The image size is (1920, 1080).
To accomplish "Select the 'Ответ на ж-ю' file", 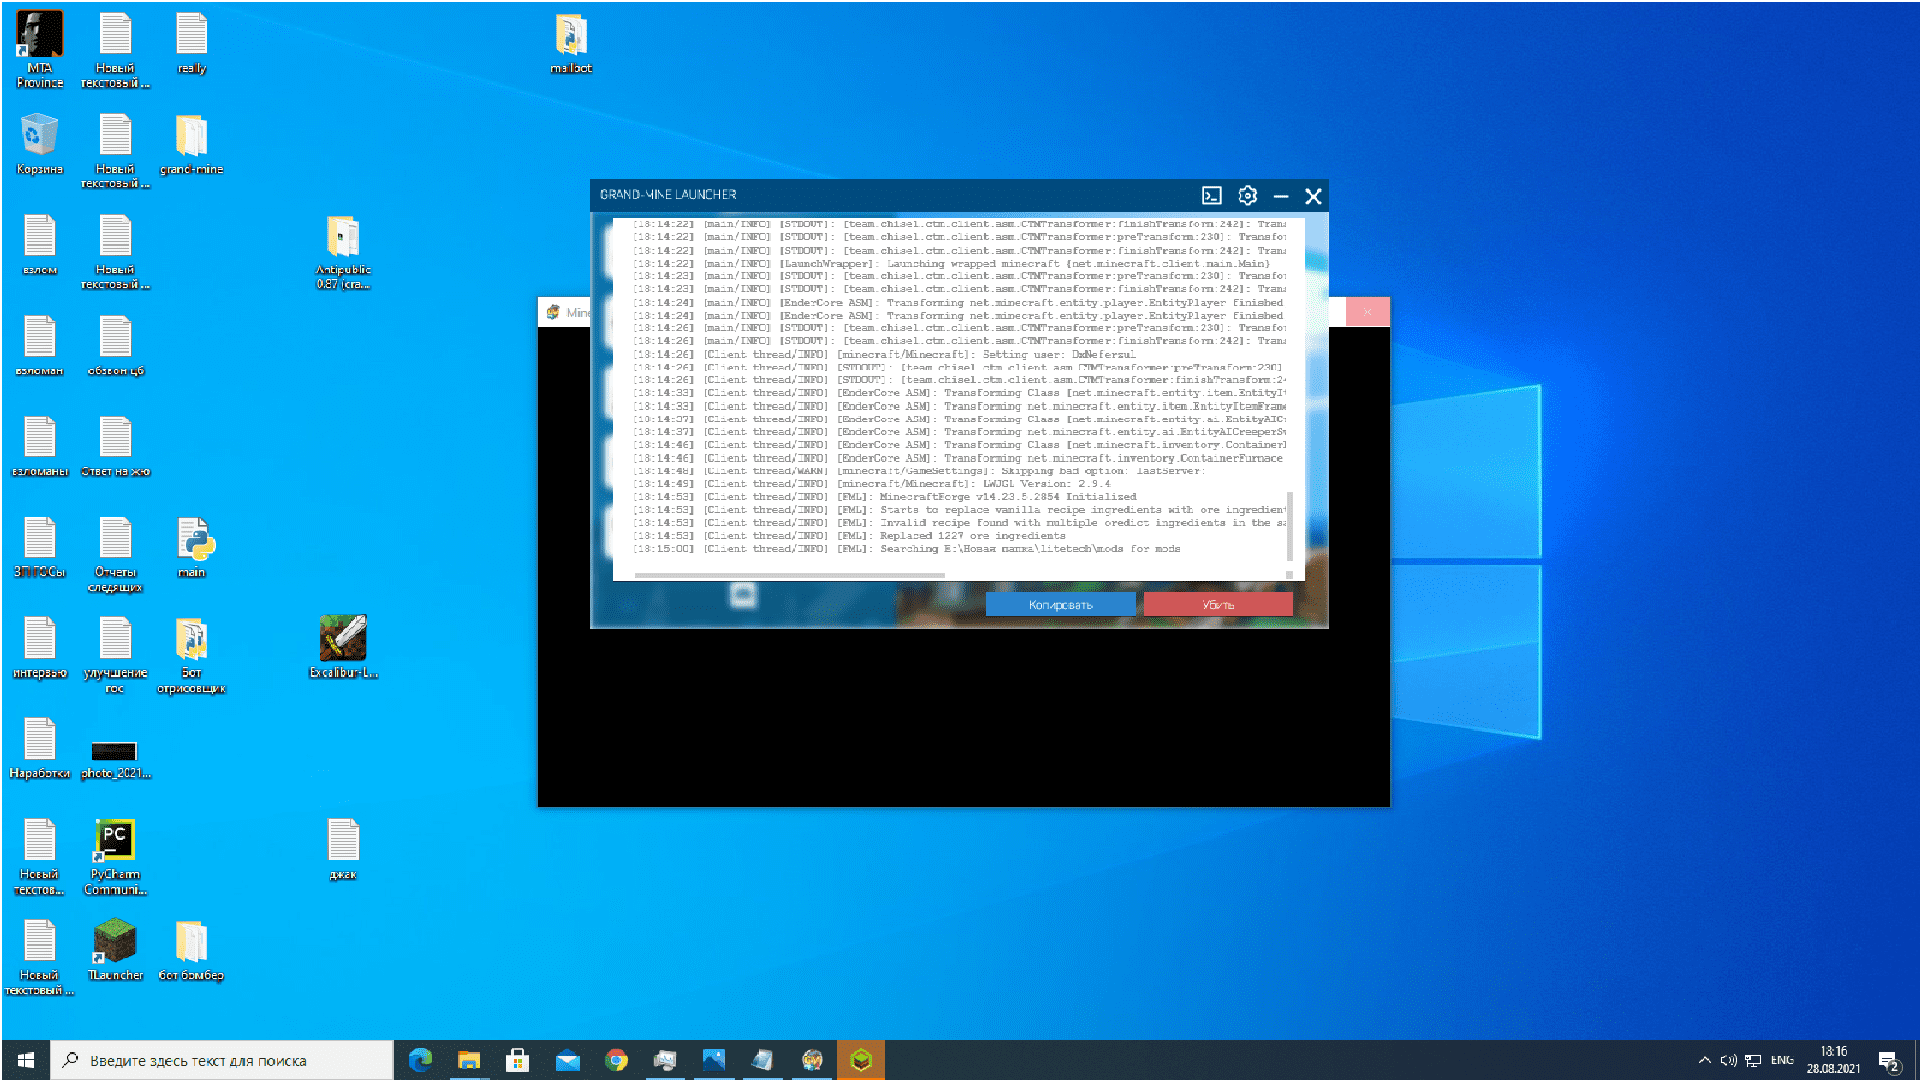I will pos(115,448).
